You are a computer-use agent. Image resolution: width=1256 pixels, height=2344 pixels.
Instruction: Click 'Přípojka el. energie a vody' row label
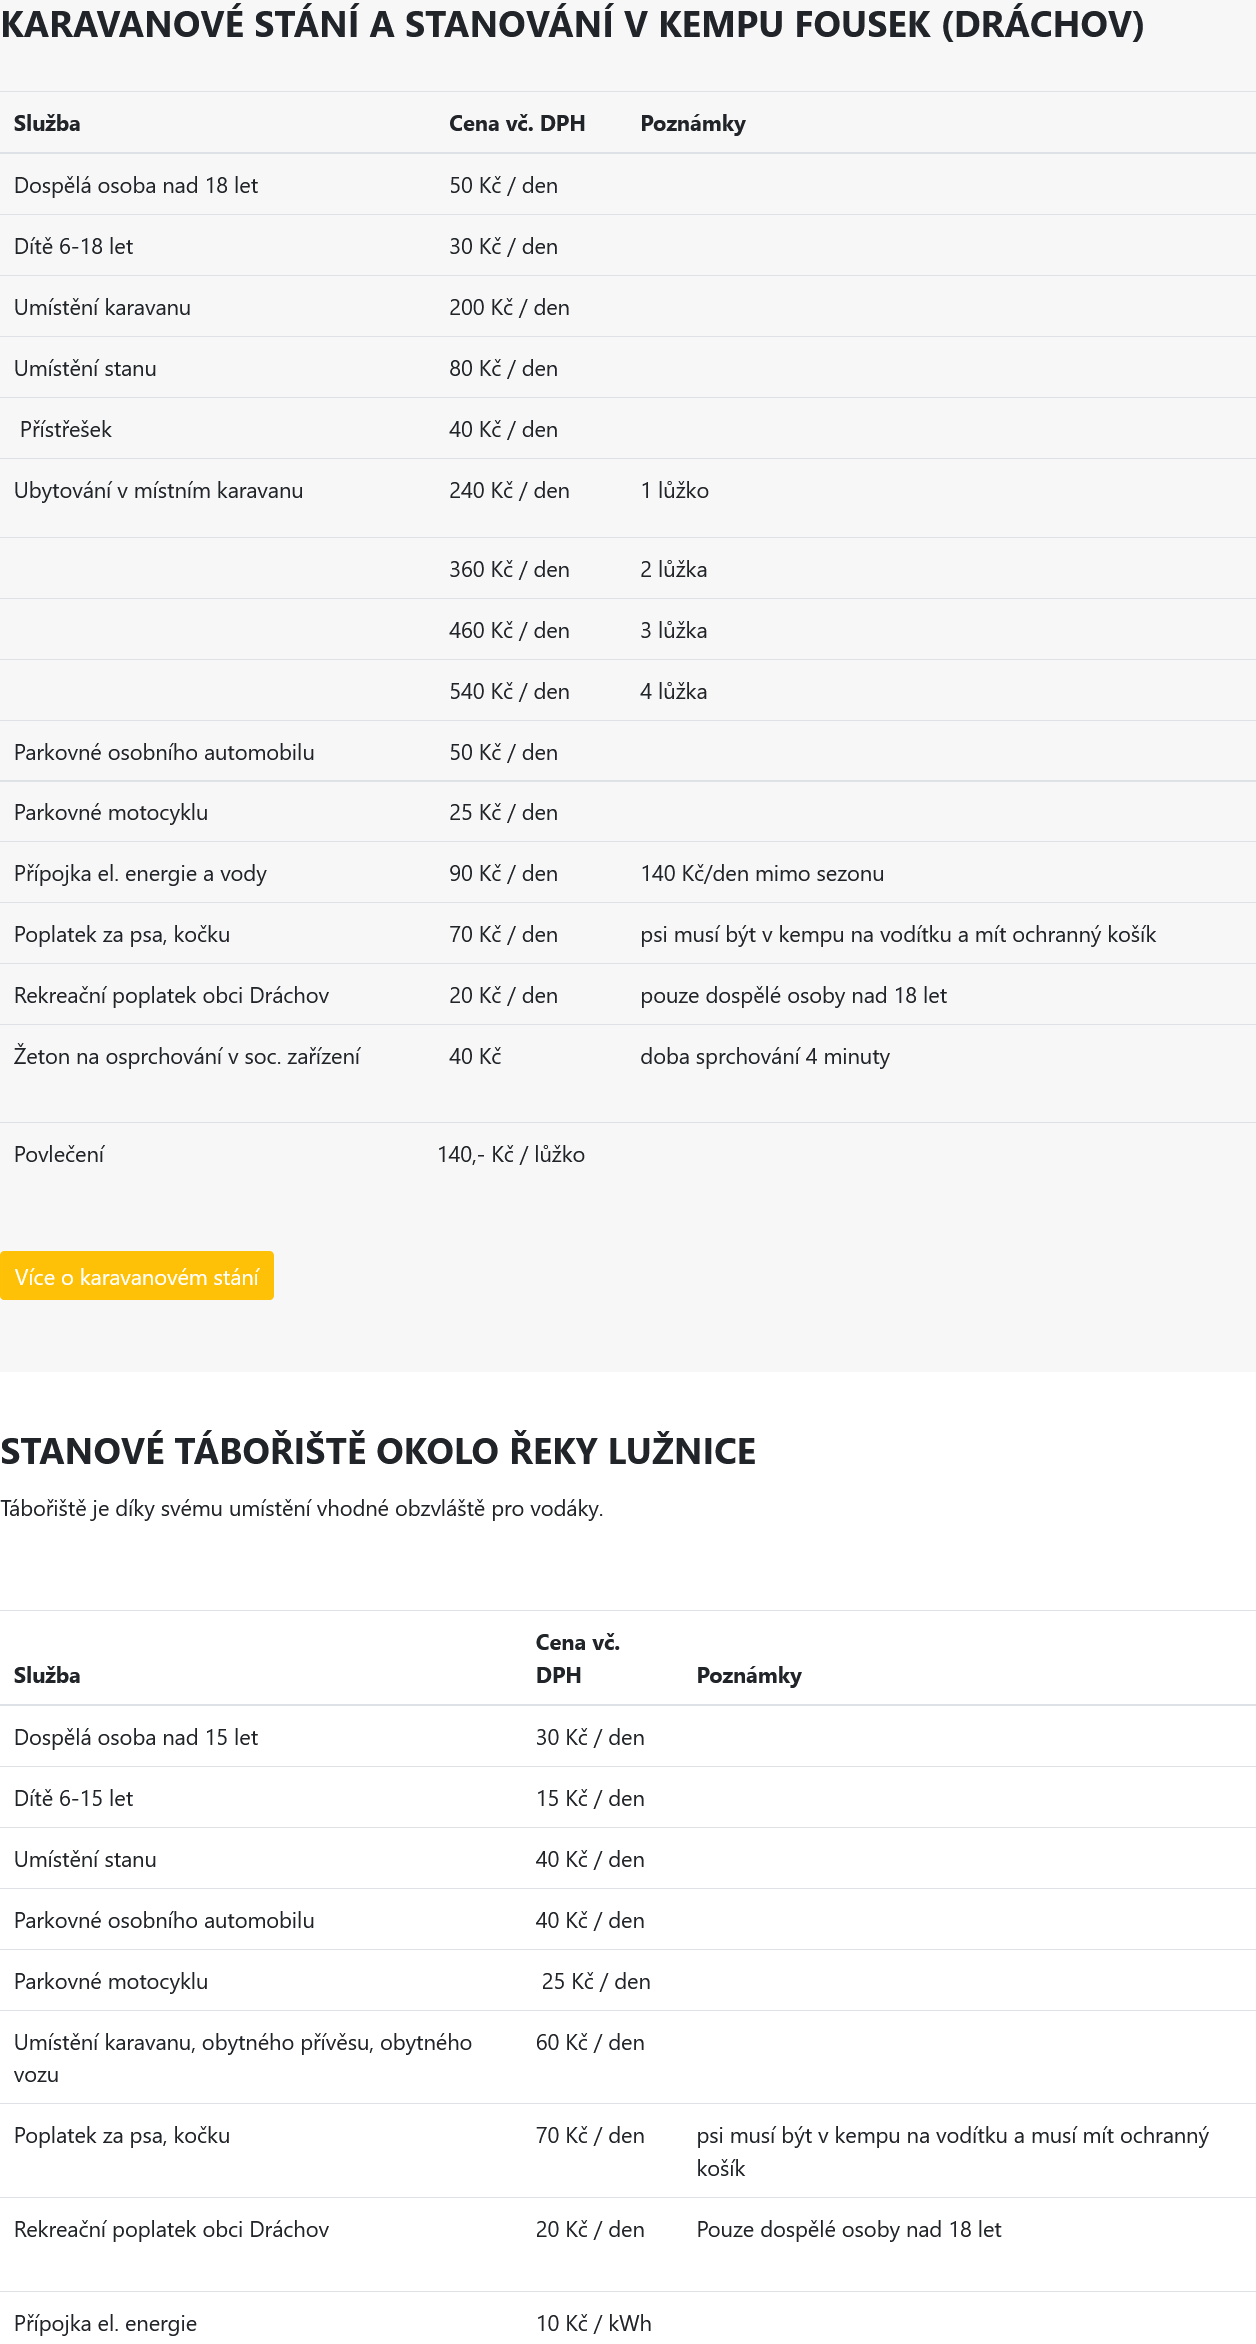(140, 873)
